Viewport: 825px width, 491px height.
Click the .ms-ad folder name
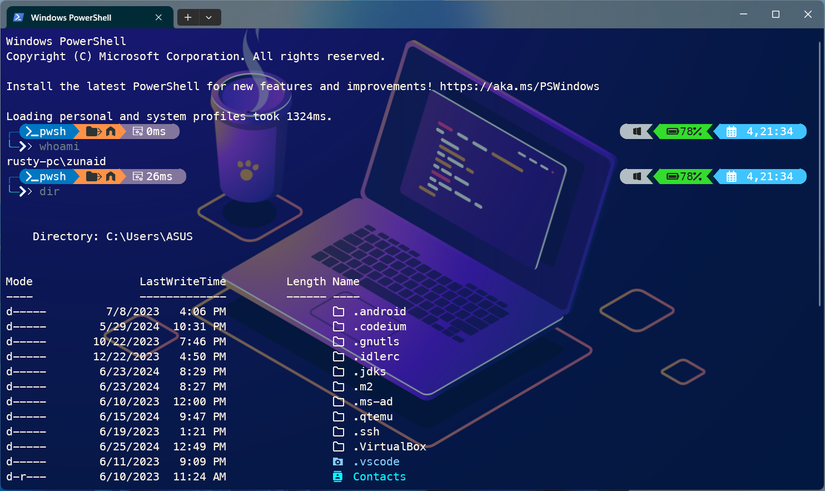373,402
